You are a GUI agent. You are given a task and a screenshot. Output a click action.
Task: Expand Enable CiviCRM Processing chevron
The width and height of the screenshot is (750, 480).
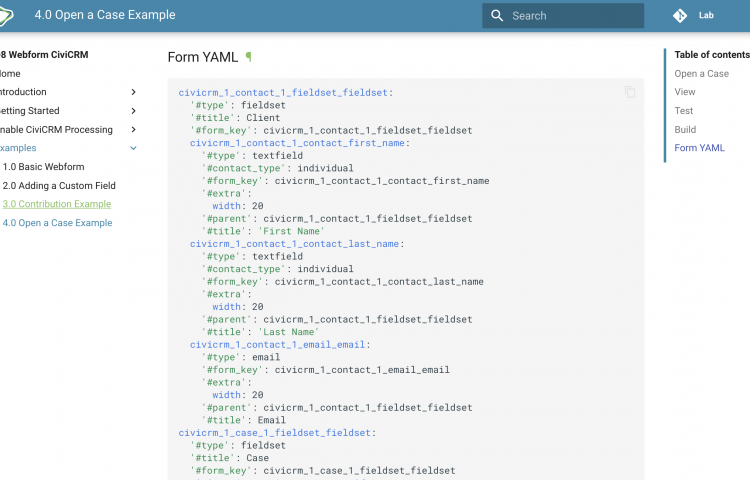pos(133,130)
